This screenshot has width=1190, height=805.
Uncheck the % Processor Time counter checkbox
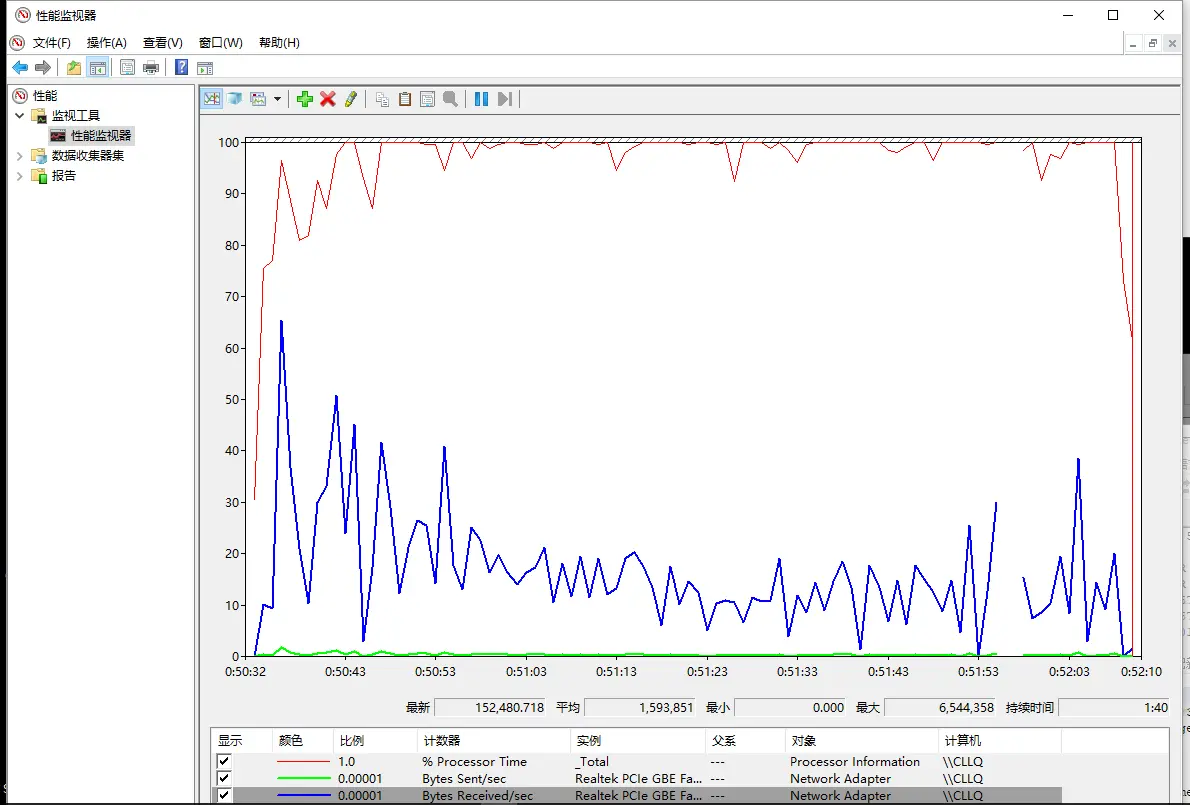[x=224, y=761]
